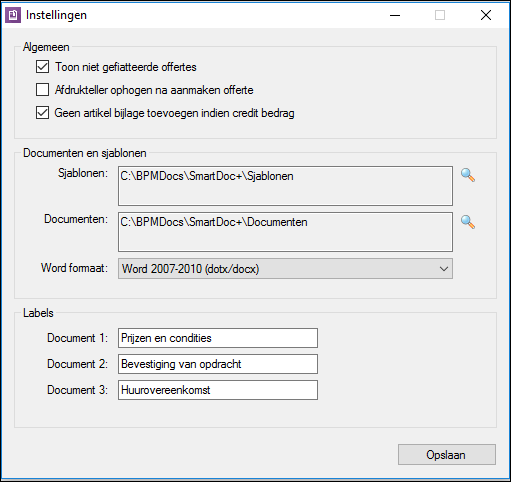Uncheck 'Geen artikel bijlage toevoegen indien credit bedrag'

[x=42, y=113]
